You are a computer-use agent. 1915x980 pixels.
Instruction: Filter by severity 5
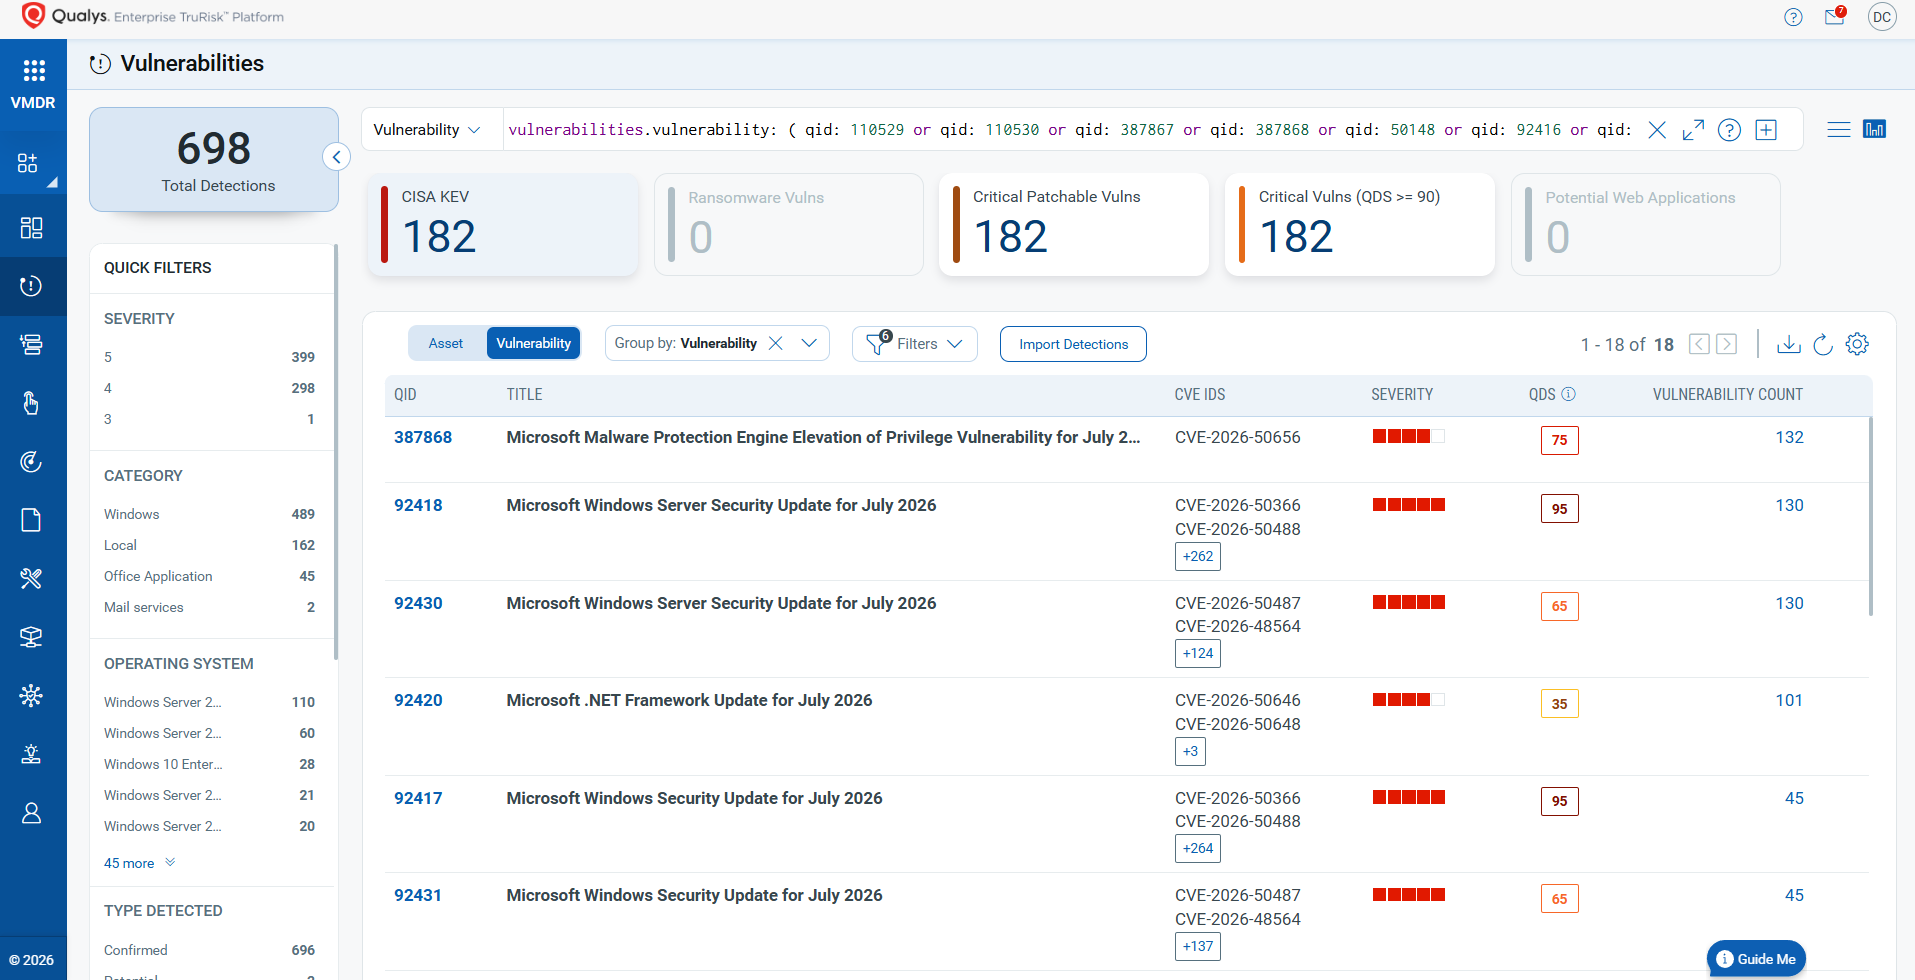tap(209, 357)
